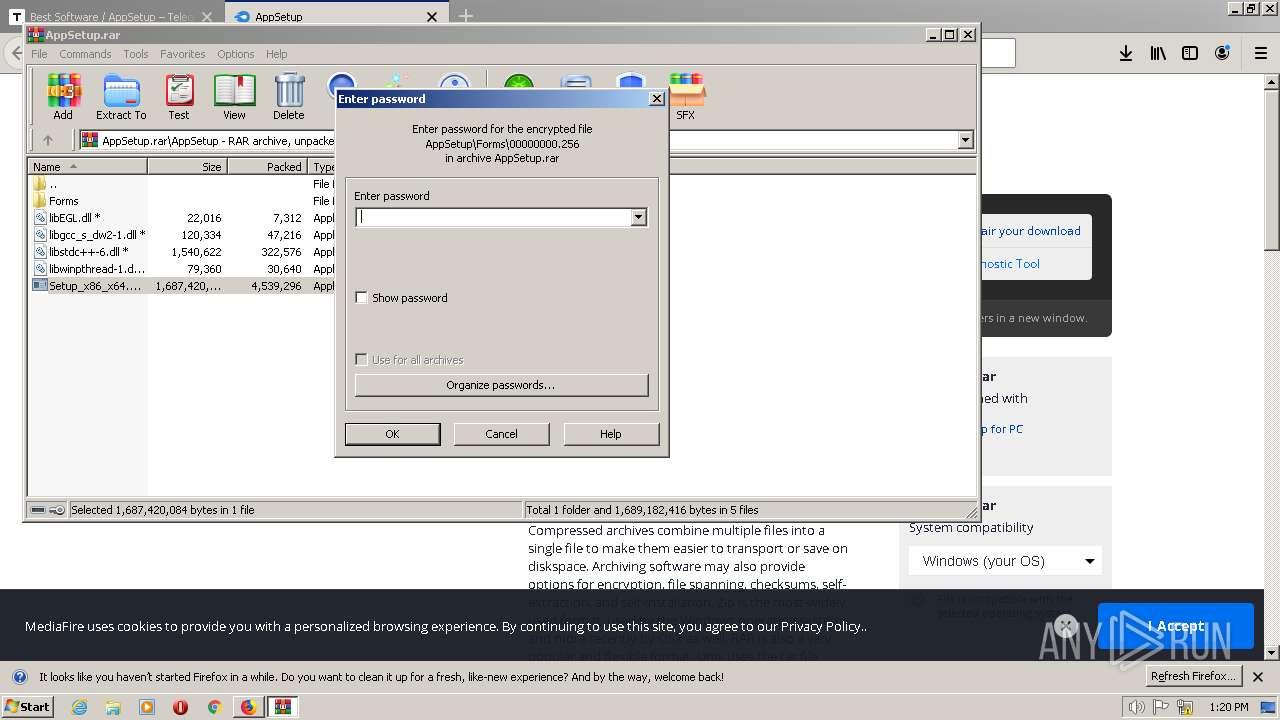Open the Firefox Library icon
The width and height of the screenshot is (1280, 720).
tap(1158, 53)
